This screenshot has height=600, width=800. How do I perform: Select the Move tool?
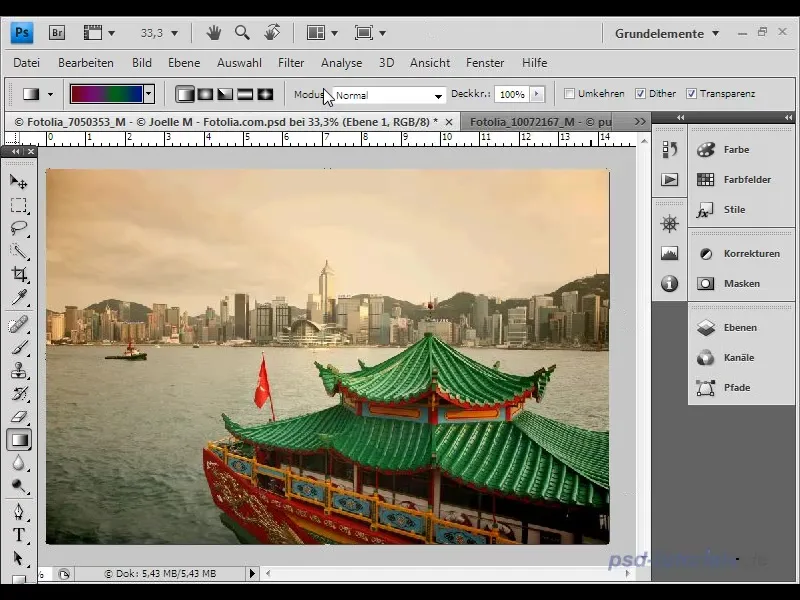point(19,182)
